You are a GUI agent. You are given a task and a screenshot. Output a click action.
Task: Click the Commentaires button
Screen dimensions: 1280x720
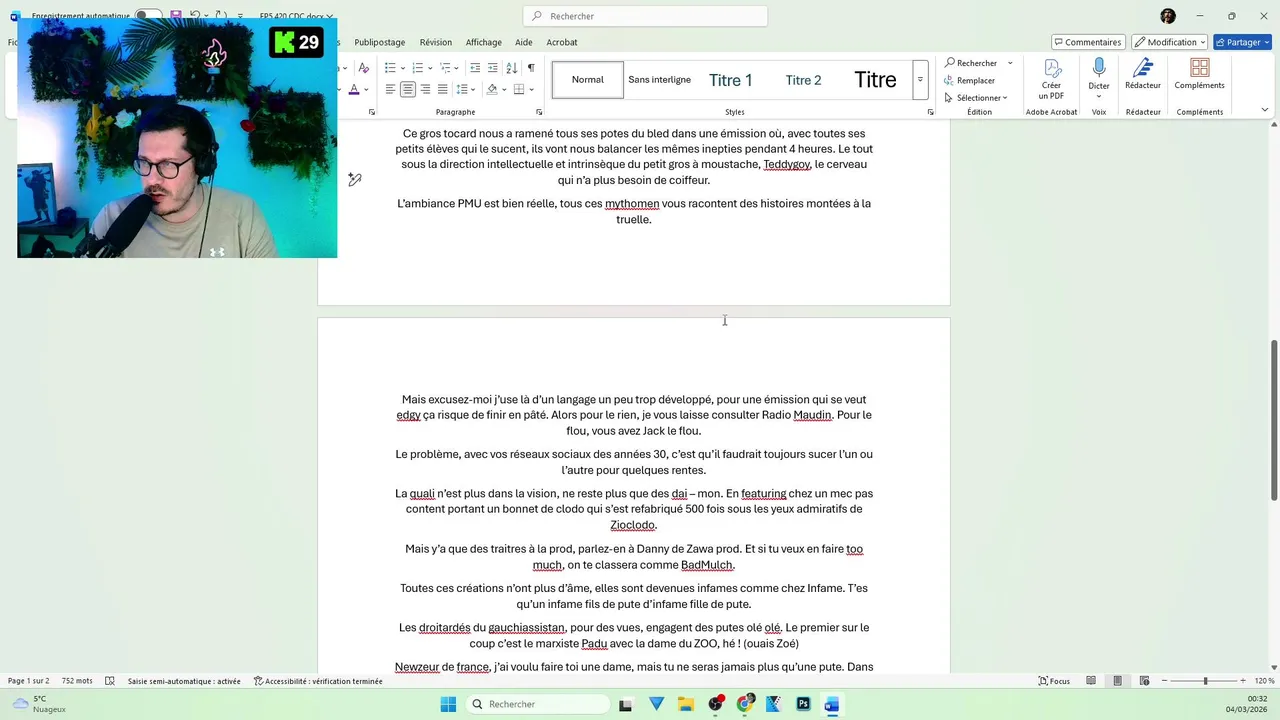tap(1088, 42)
